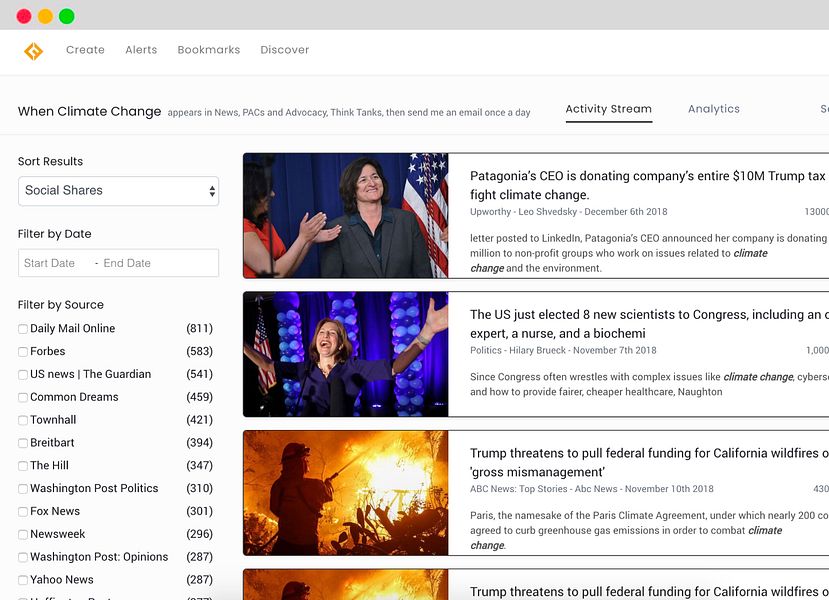Toggle the Townhall source filter
Image resolution: width=829 pixels, height=600 pixels.
pos(23,420)
